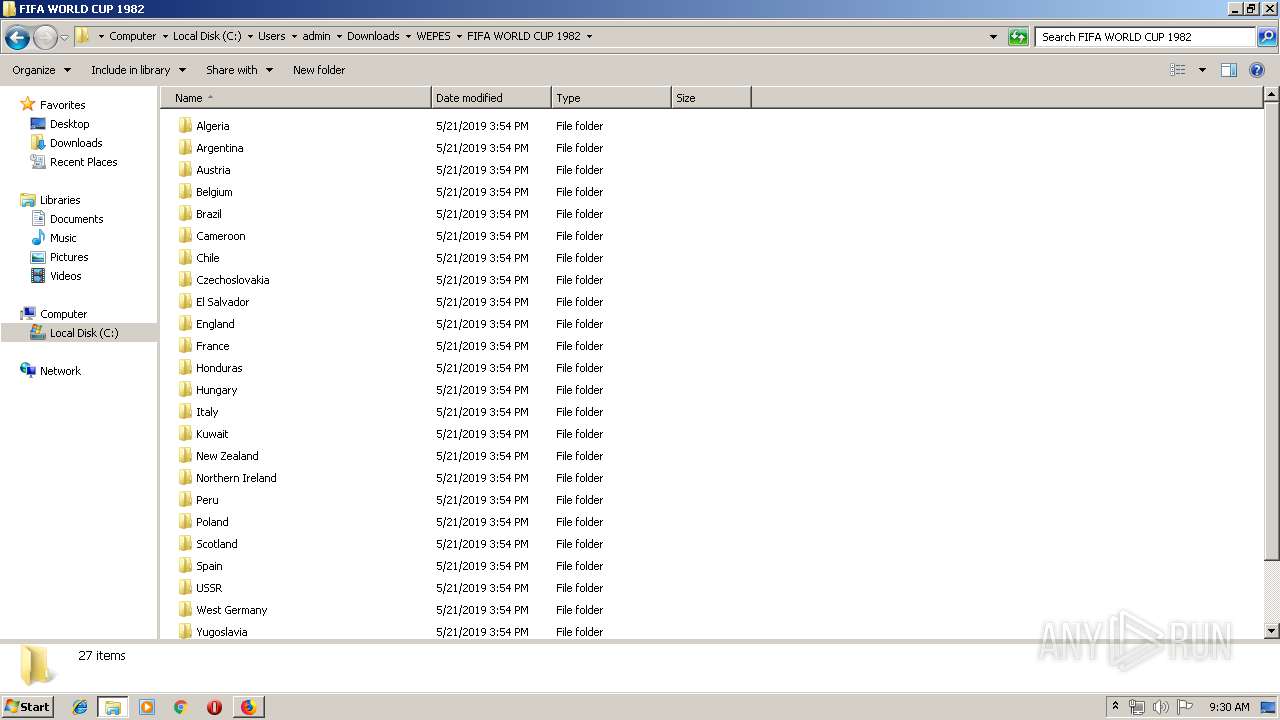Sort by Date modified column
Image resolution: width=1280 pixels, height=720 pixels.
click(x=491, y=98)
